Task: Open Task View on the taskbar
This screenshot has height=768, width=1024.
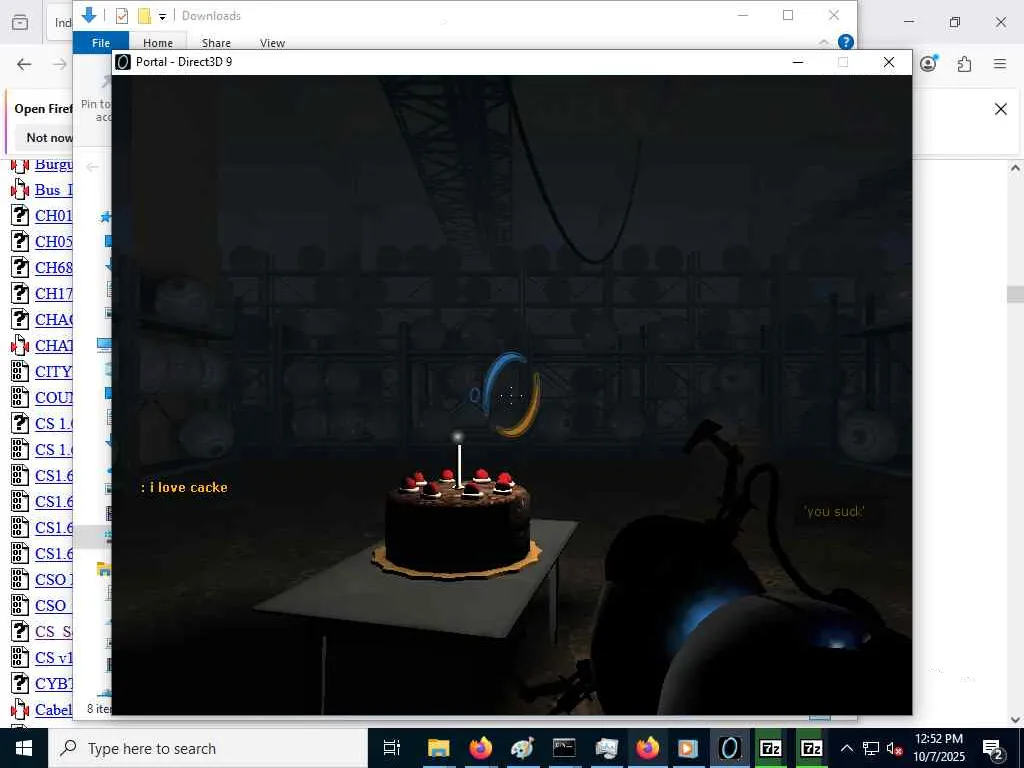Action: [x=391, y=748]
